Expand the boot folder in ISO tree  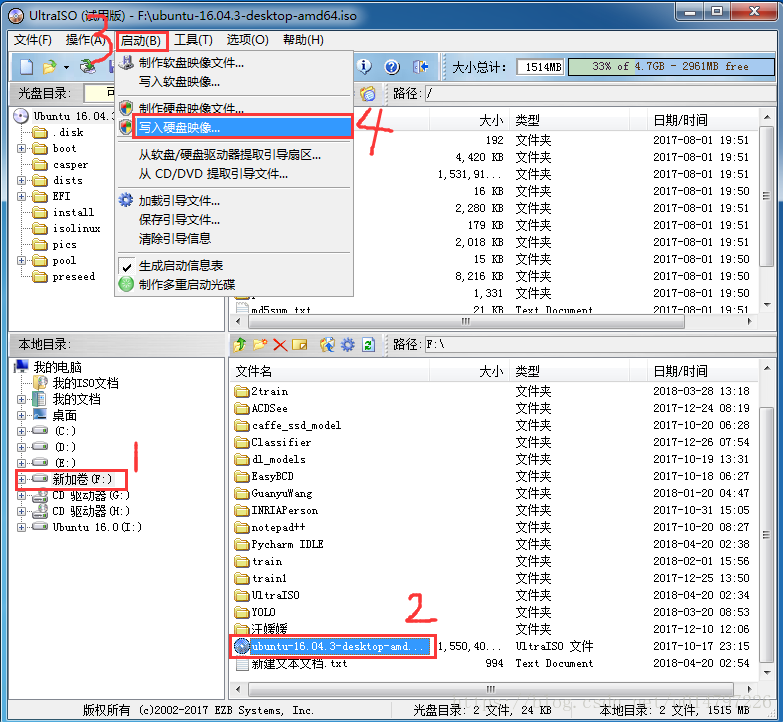(x=21, y=148)
